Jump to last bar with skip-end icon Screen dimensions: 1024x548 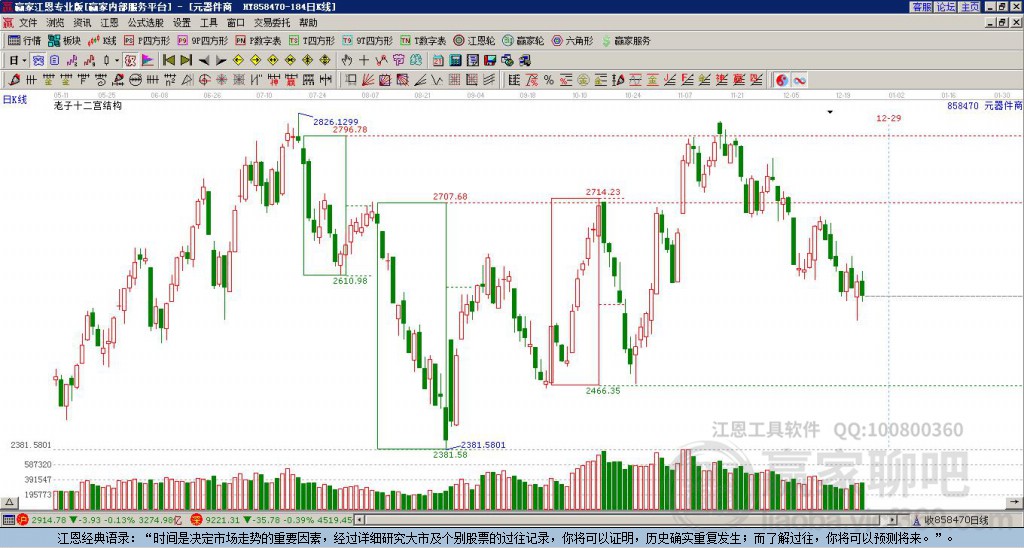186,61
